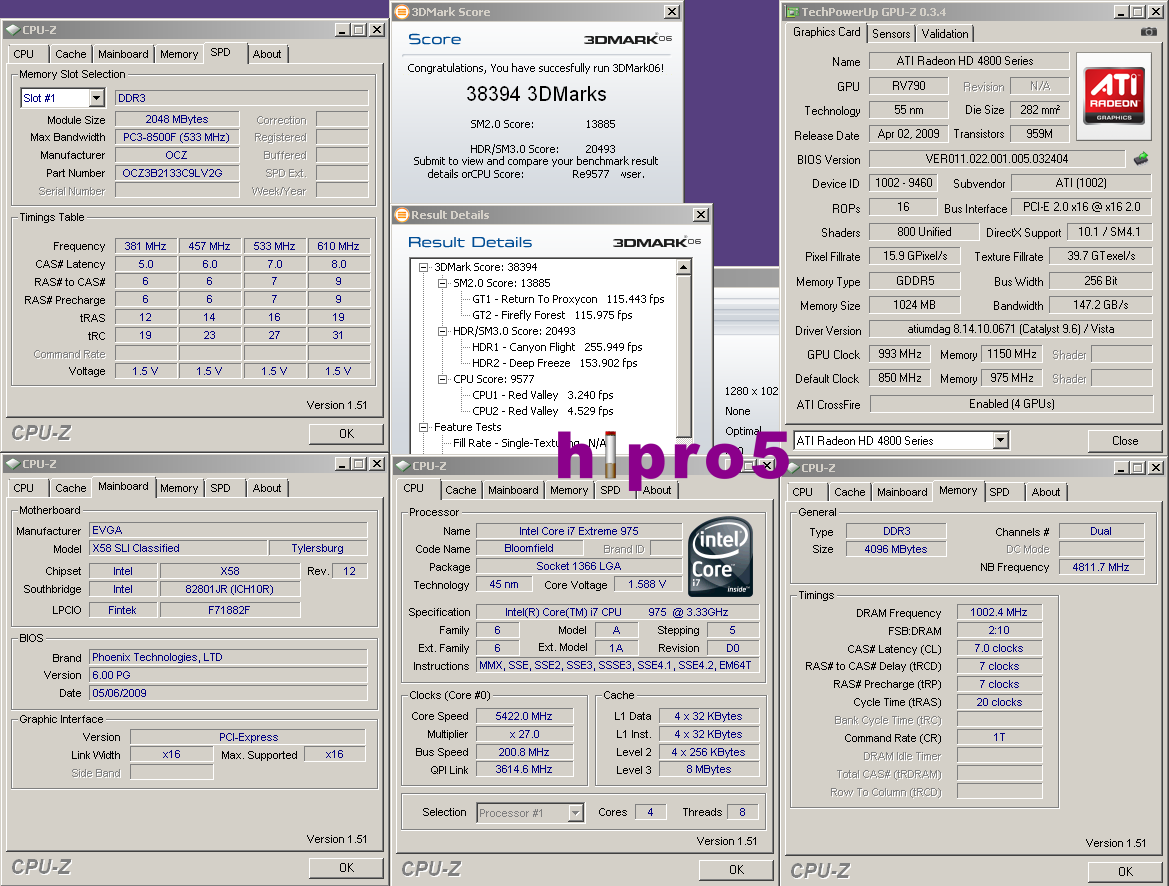Open Mainboard tab in CPU-Z CPU window
The image size is (1169, 886).
(513, 490)
